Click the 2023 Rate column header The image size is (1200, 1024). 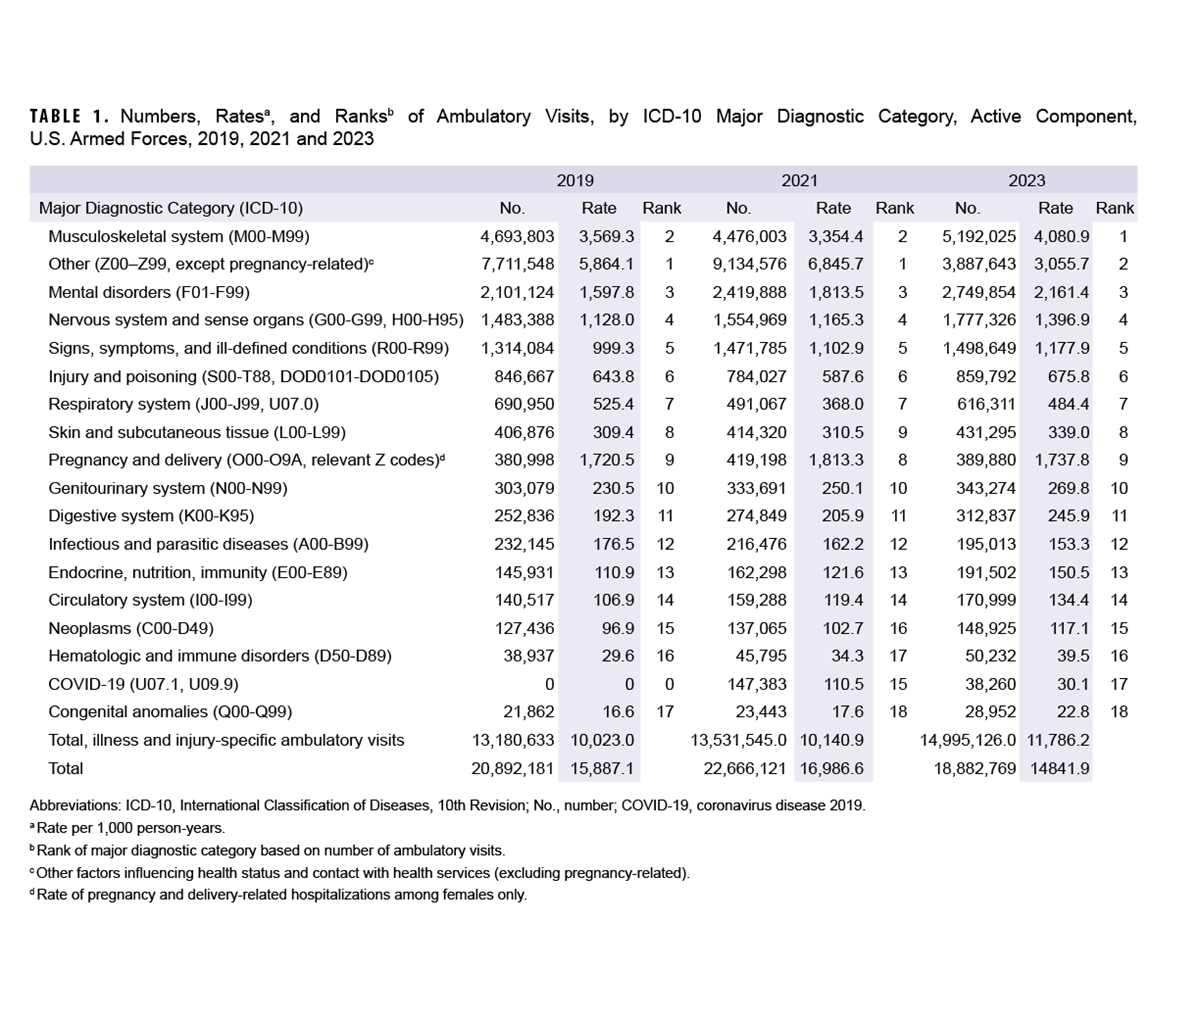(1055, 208)
